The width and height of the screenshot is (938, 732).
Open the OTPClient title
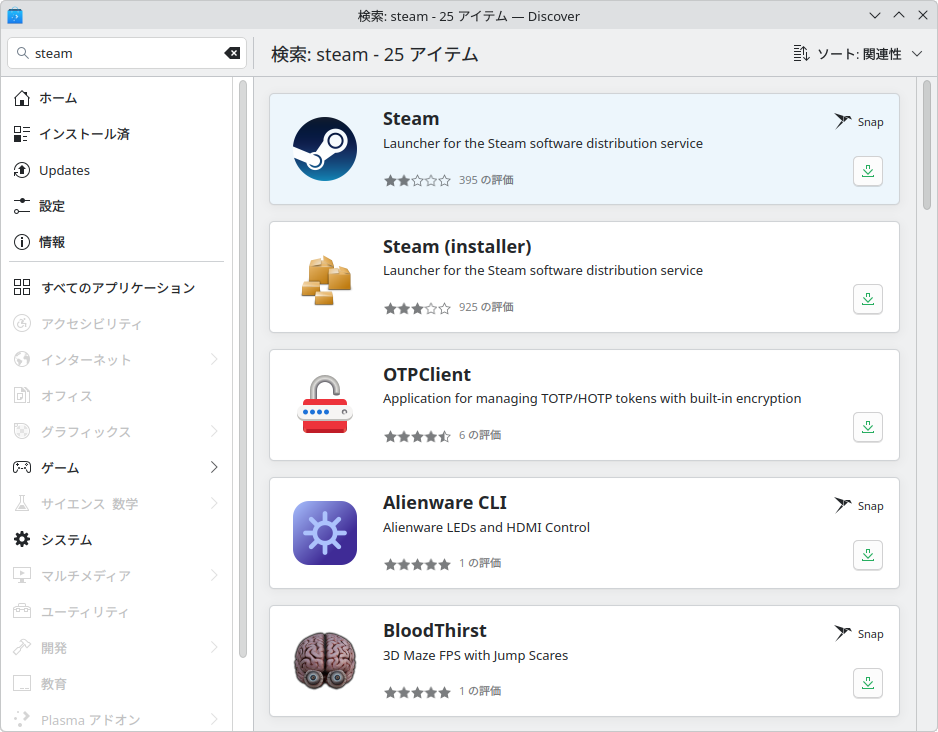[x=427, y=374]
